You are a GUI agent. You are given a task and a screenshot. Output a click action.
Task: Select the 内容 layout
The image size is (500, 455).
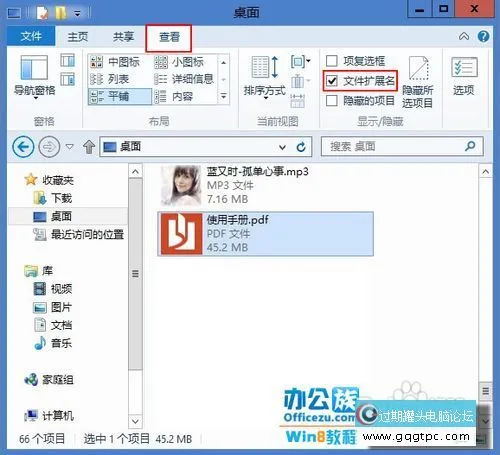174,97
